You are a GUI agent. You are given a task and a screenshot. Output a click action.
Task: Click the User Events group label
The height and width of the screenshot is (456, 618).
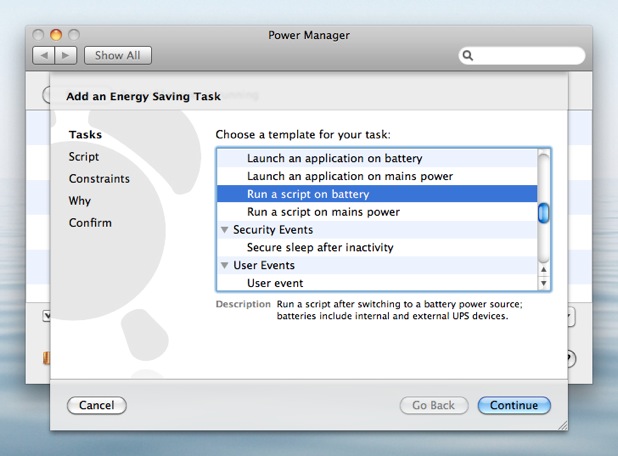tap(264, 265)
